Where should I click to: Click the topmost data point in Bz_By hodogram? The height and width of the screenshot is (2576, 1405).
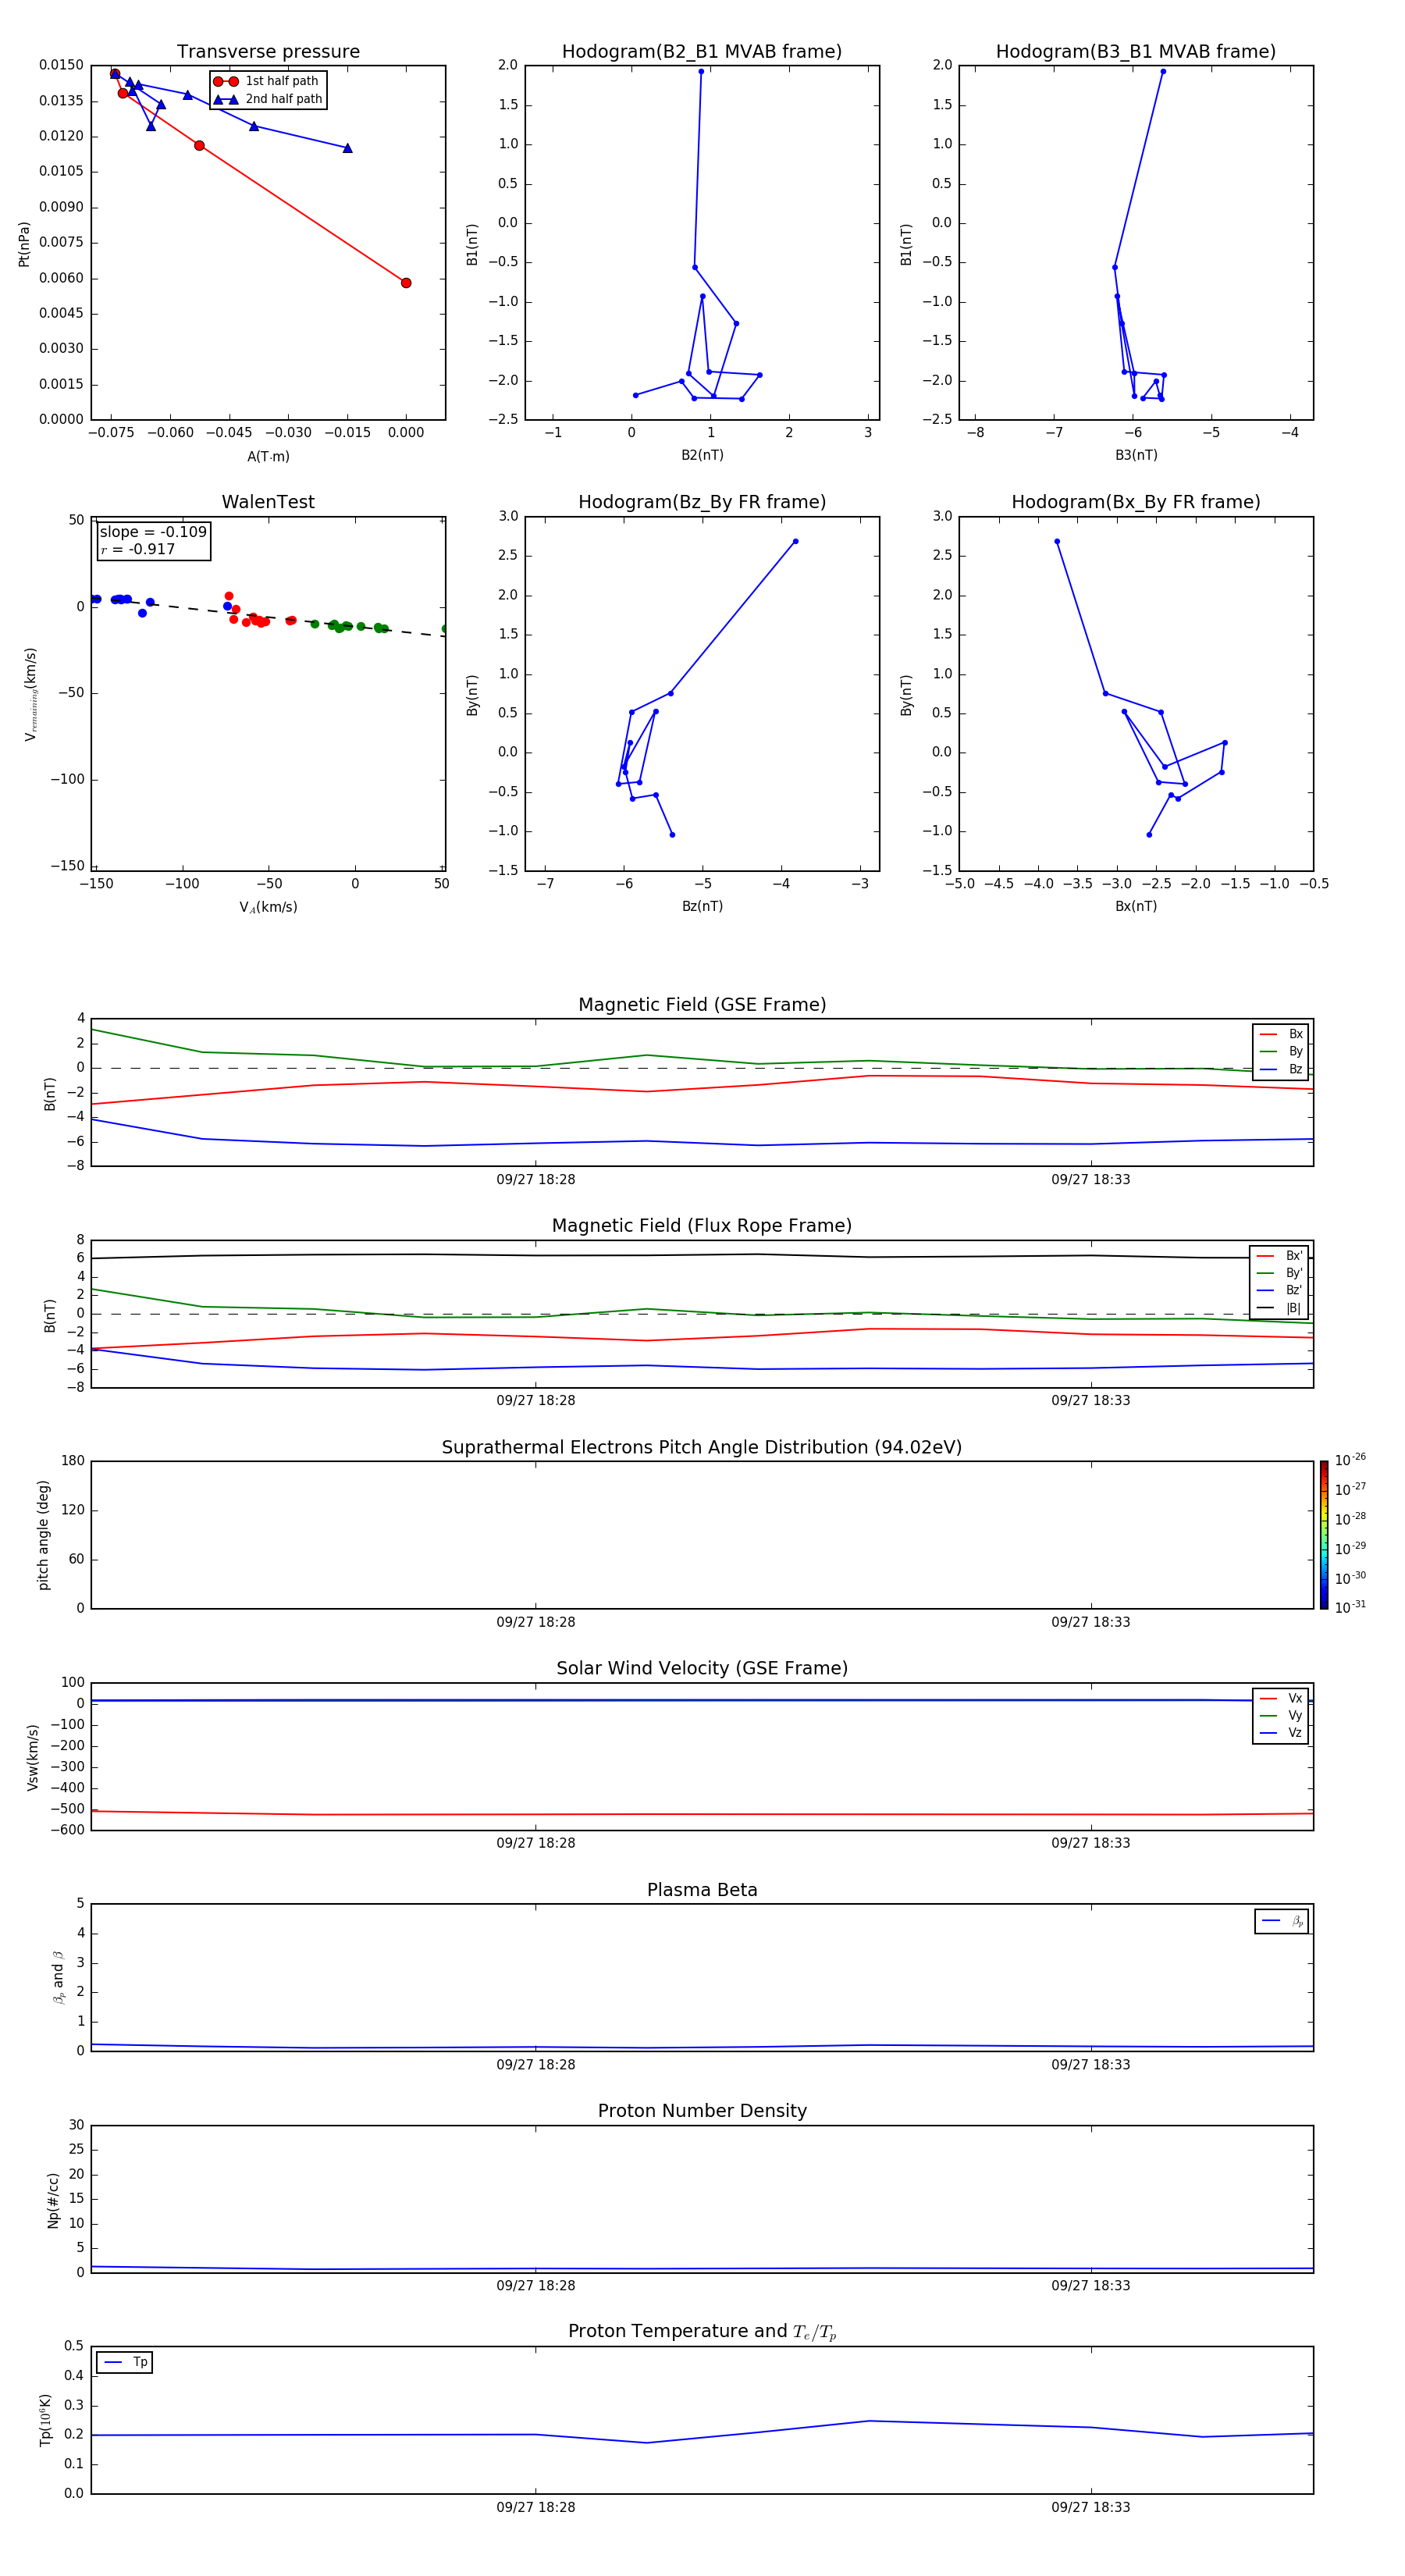[x=795, y=542]
